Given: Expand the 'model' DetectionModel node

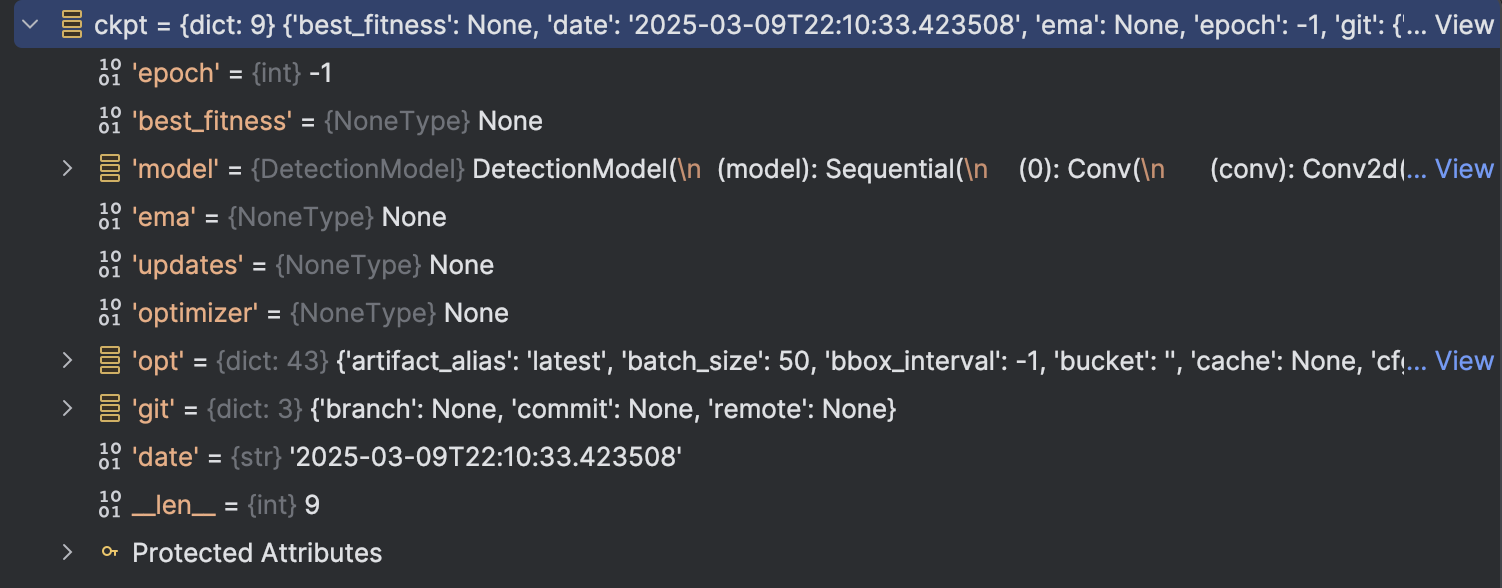Looking at the screenshot, I should pos(67,169).
